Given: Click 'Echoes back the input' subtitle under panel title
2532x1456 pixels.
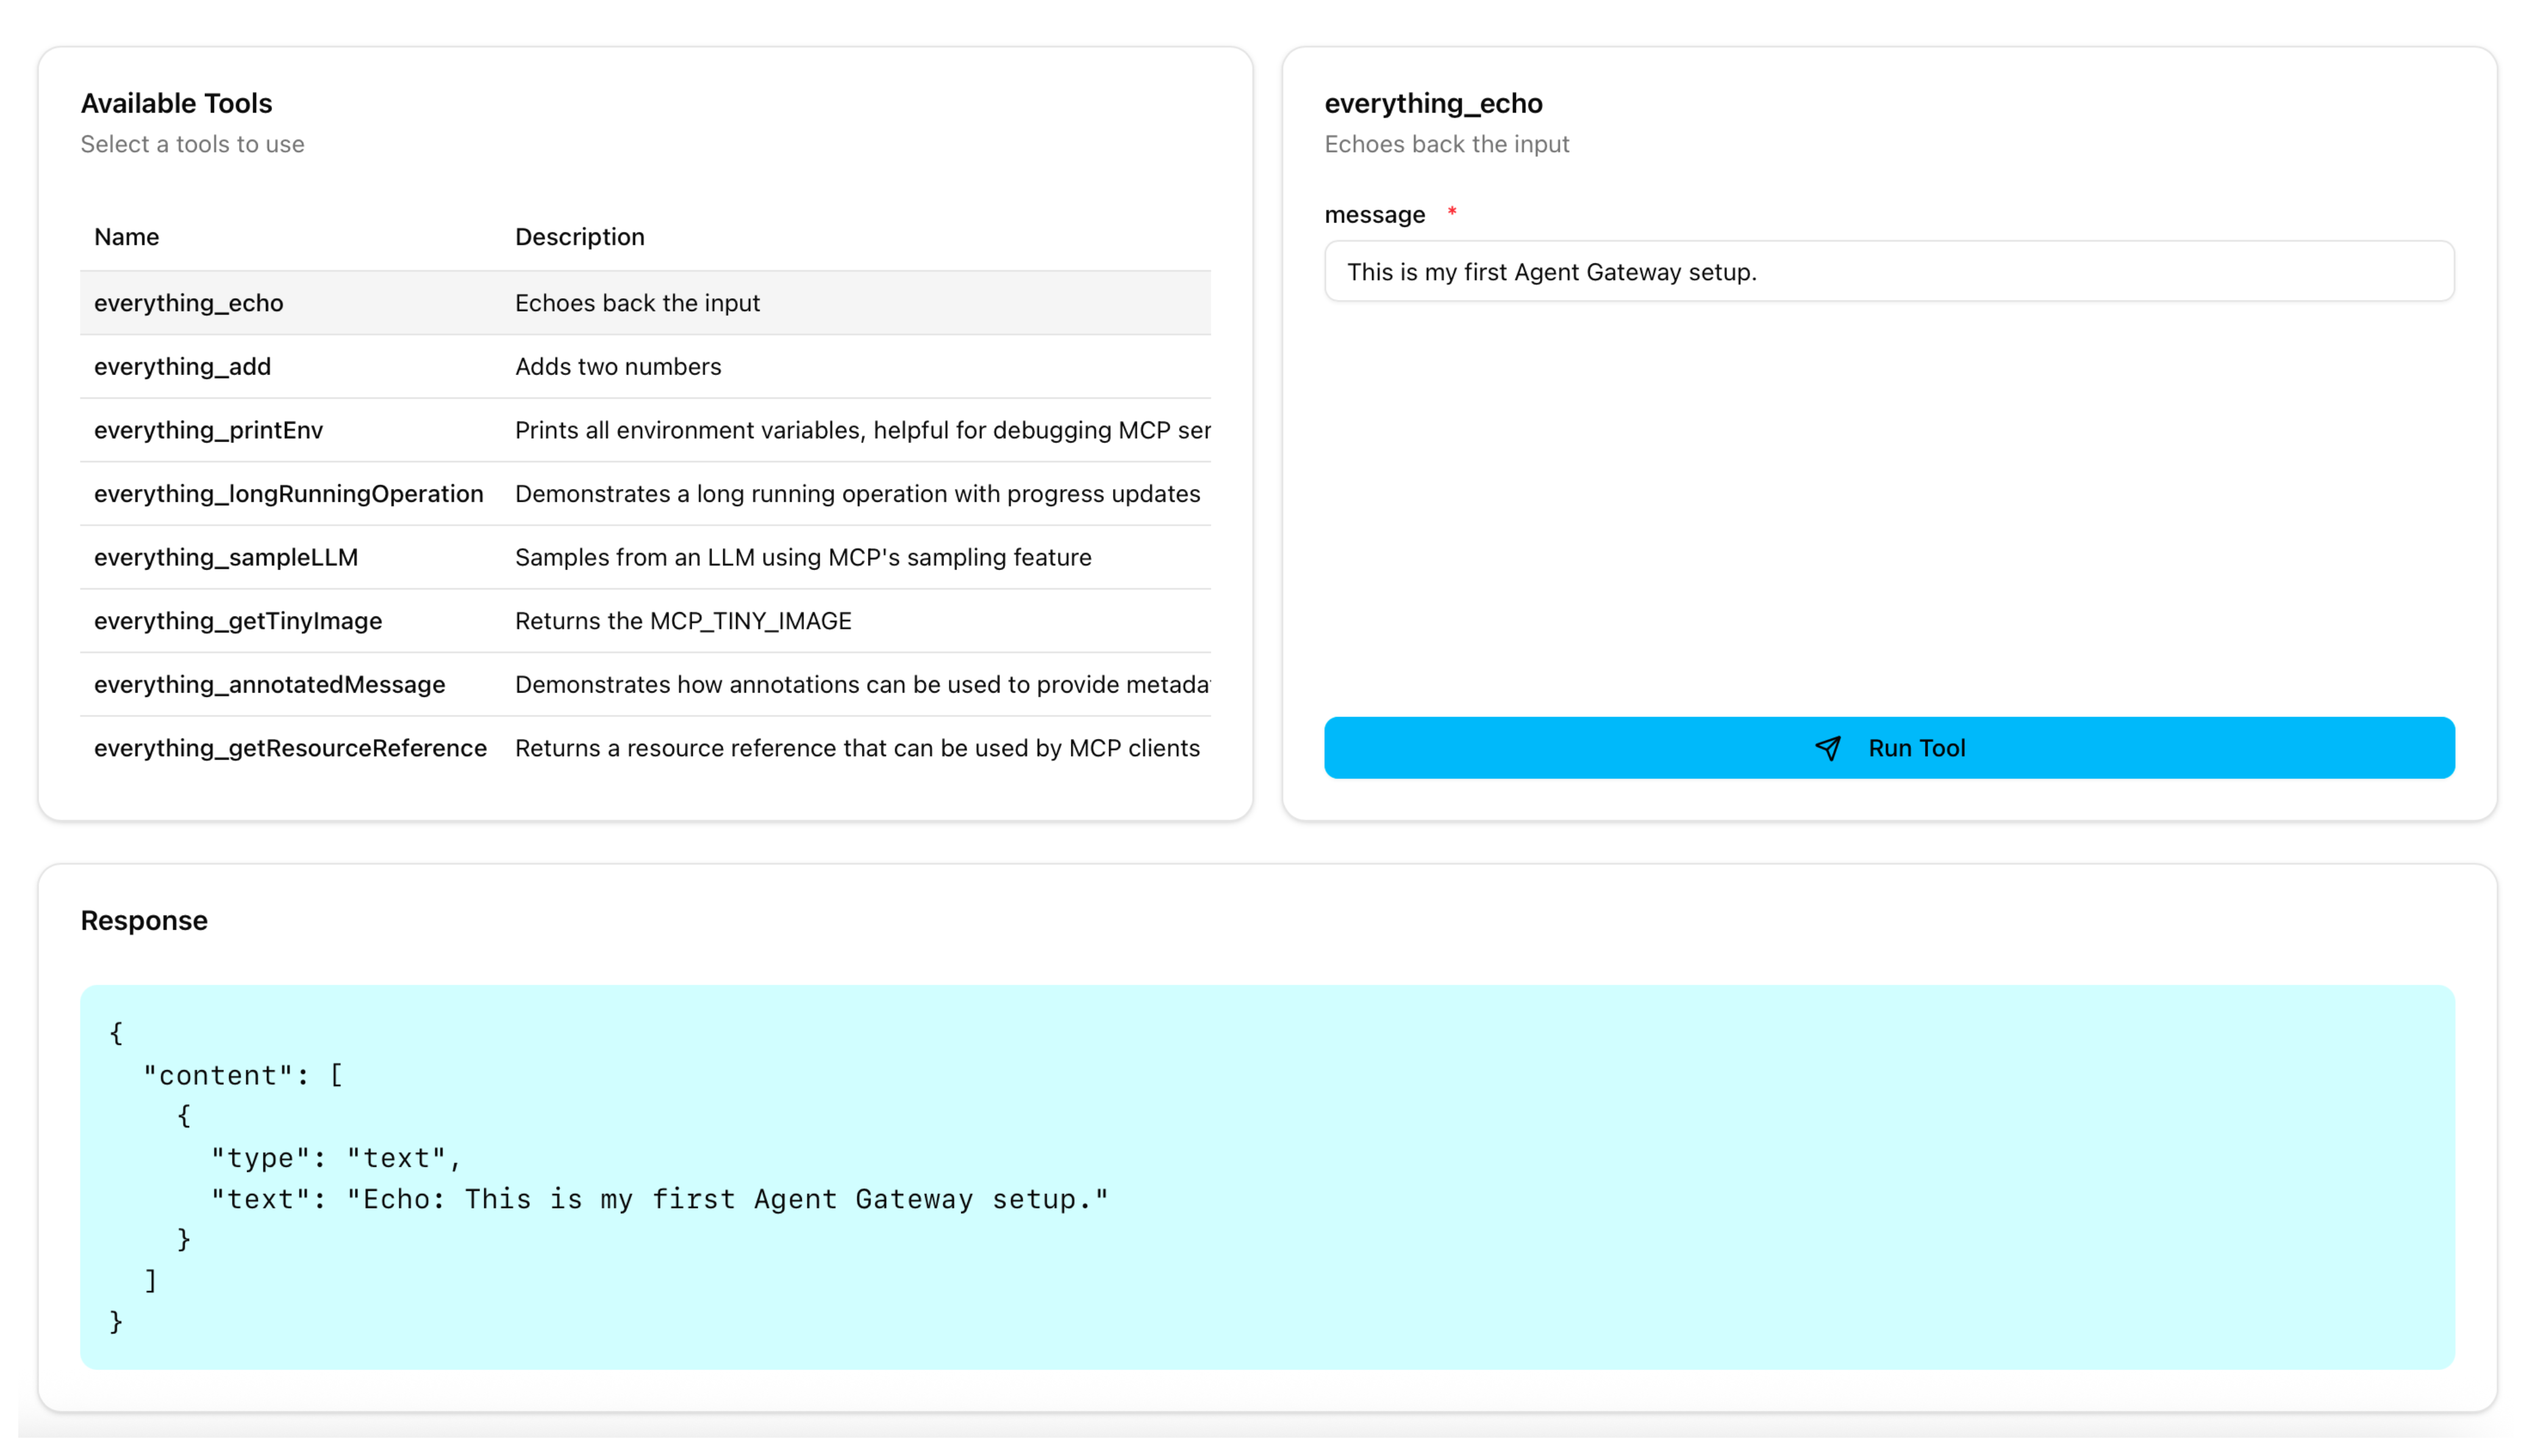Looking at the screenshot, I should click(1446, 144).
